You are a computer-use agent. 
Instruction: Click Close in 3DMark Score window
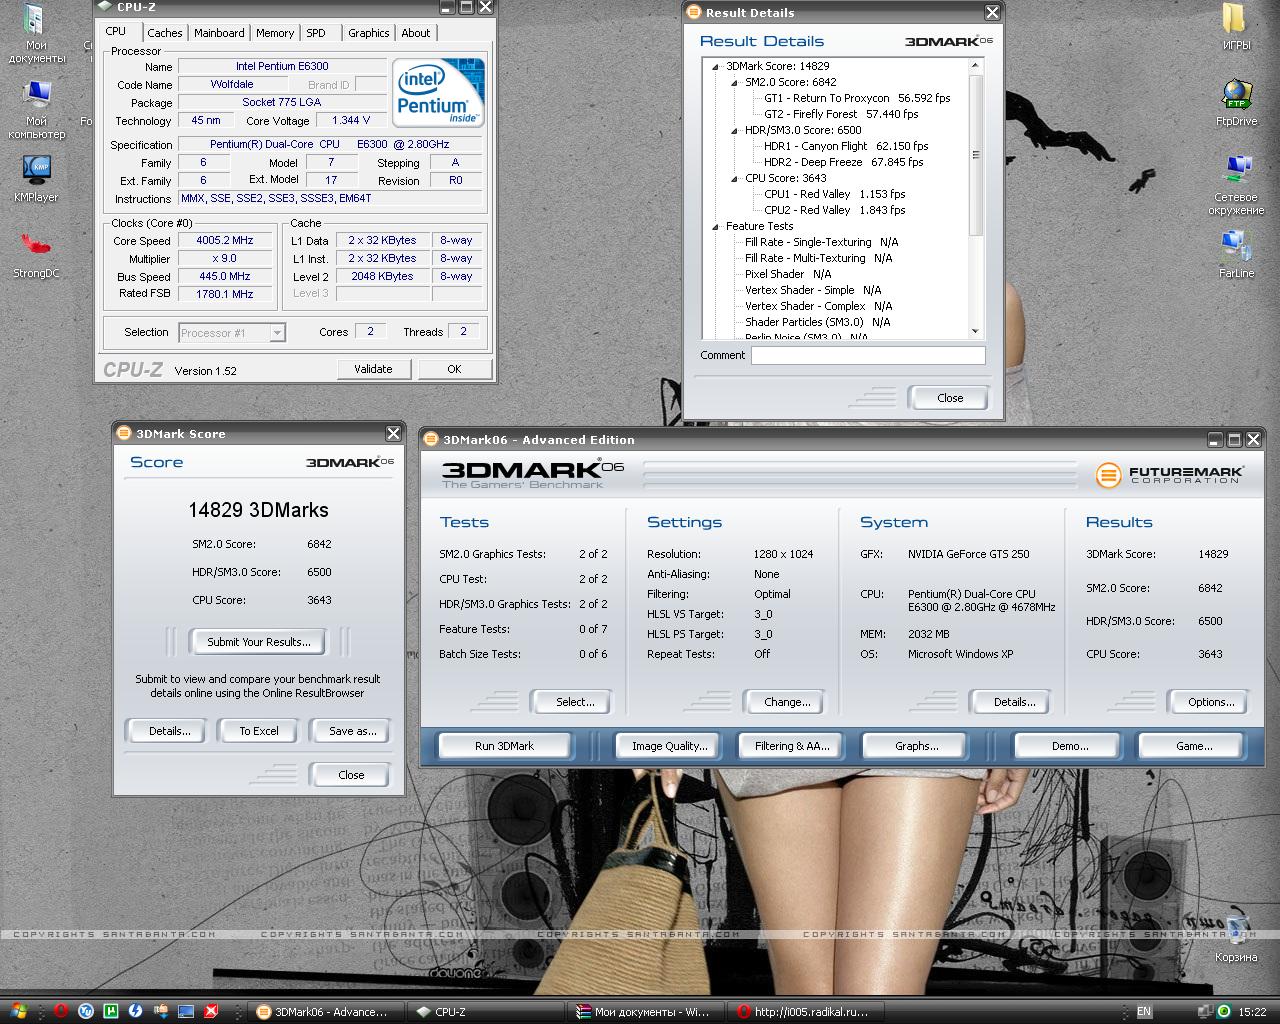(x=351, y=775)
